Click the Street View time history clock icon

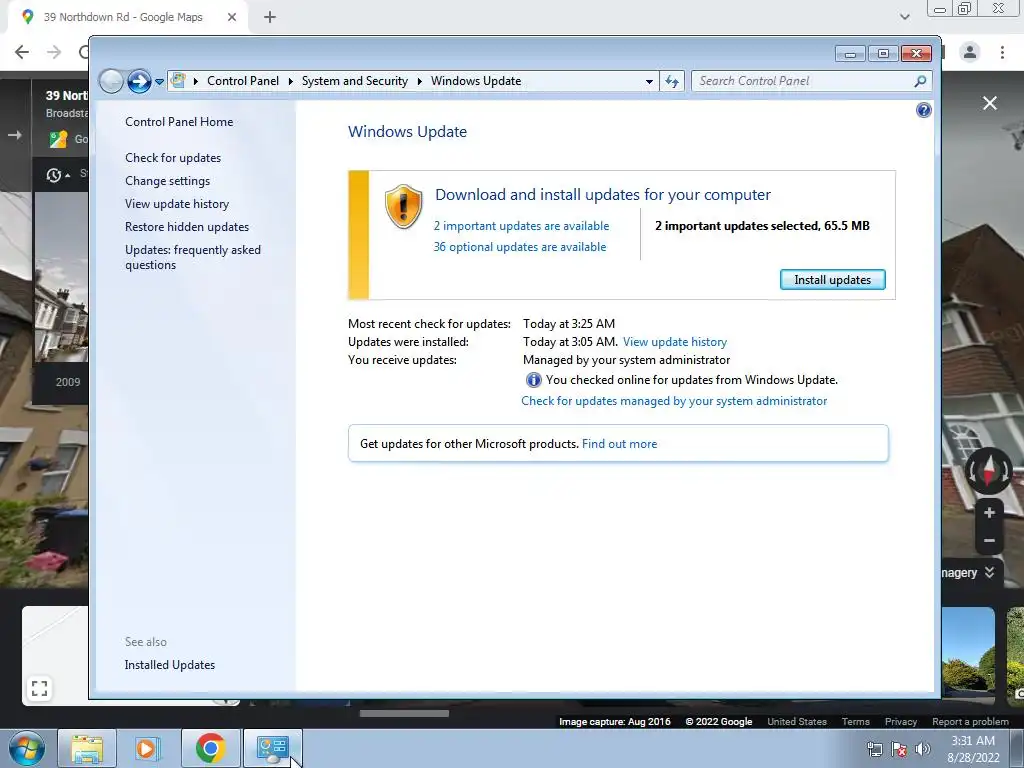[x=54, y=175]
